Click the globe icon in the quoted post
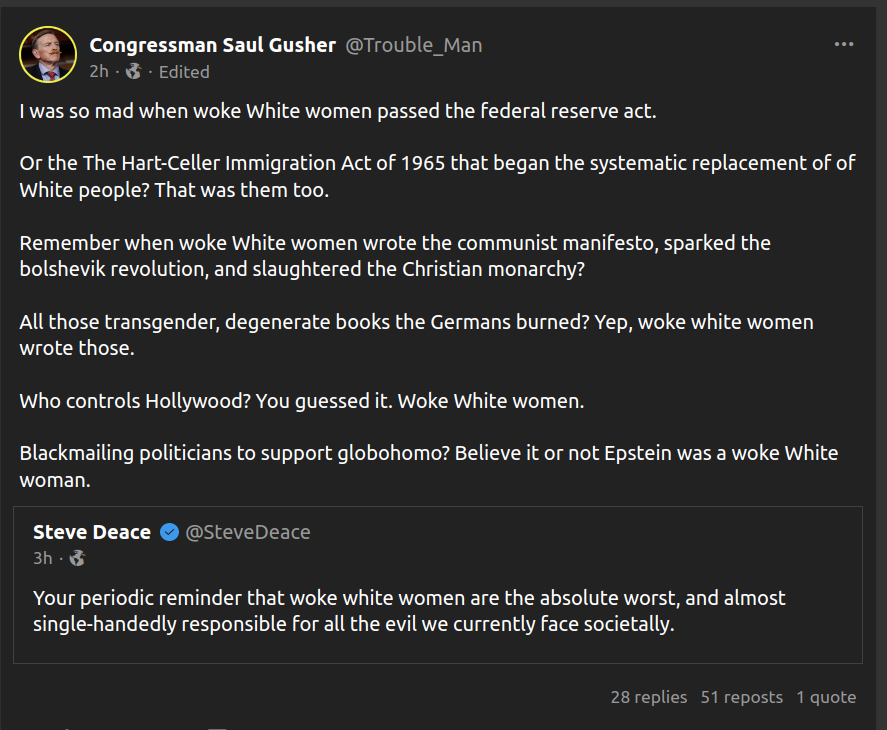This screenshot has height=730, width=887. (77, 558)
